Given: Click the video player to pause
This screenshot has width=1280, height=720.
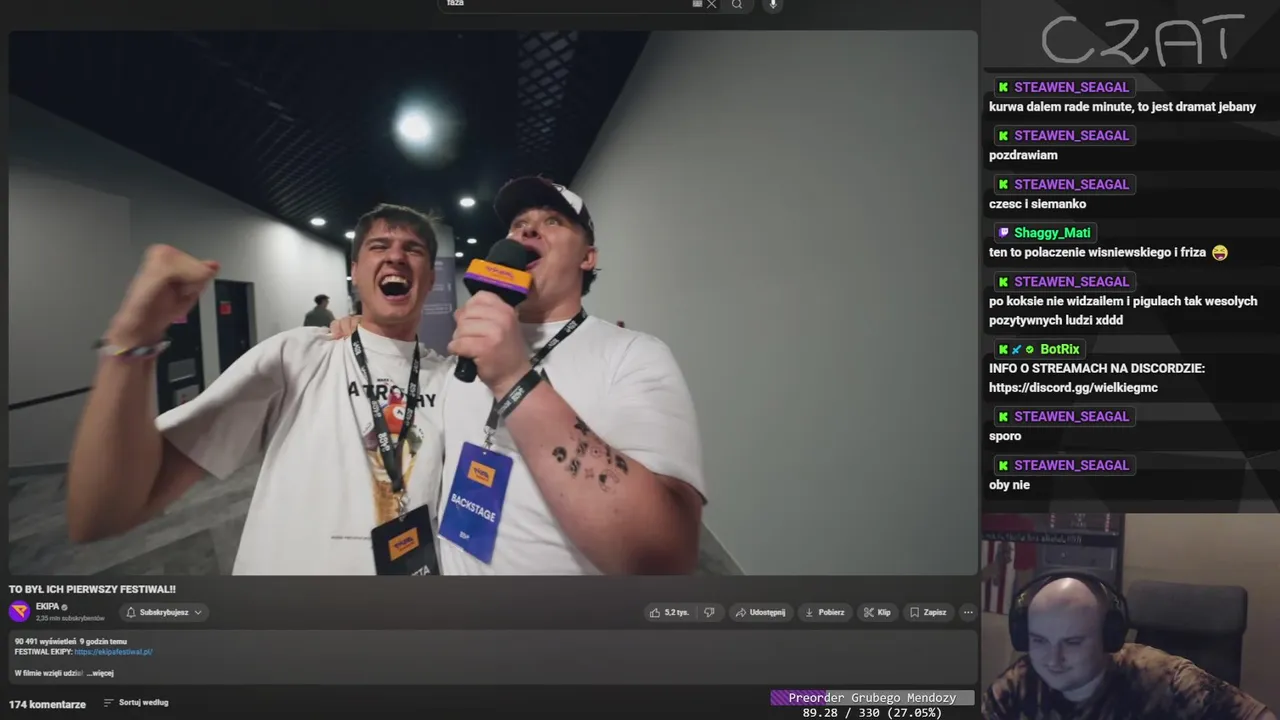Looking at the screenshot, I should pyautogui.click(x=493, y=302).
